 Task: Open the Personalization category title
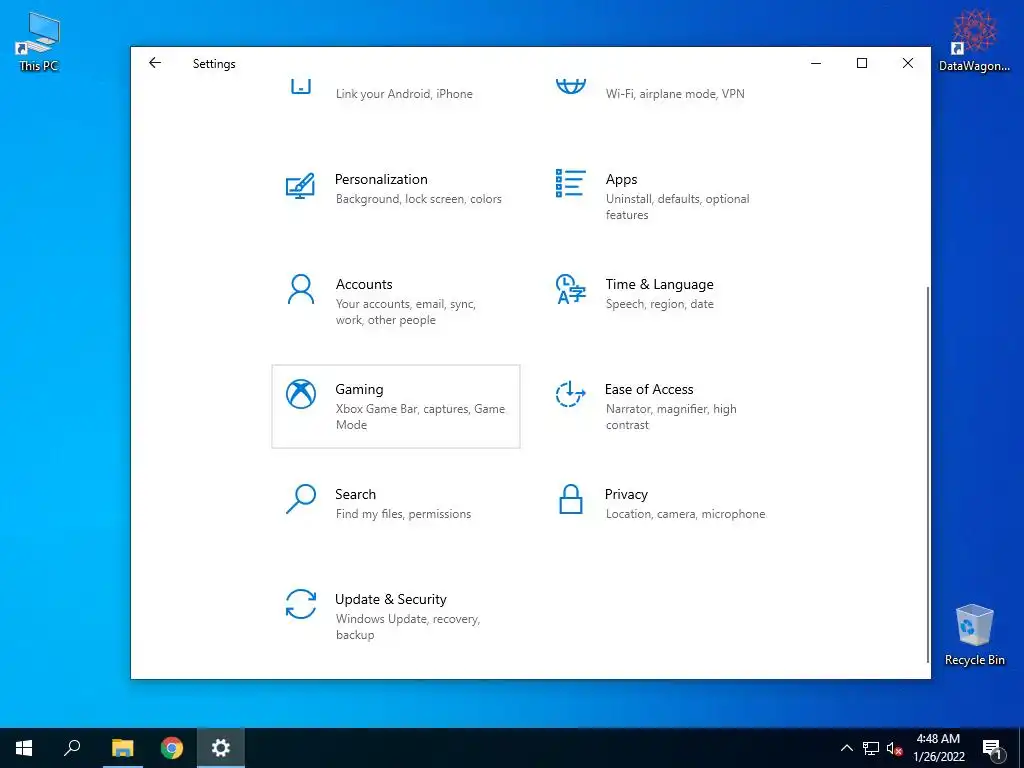click(x=381, y=179)
